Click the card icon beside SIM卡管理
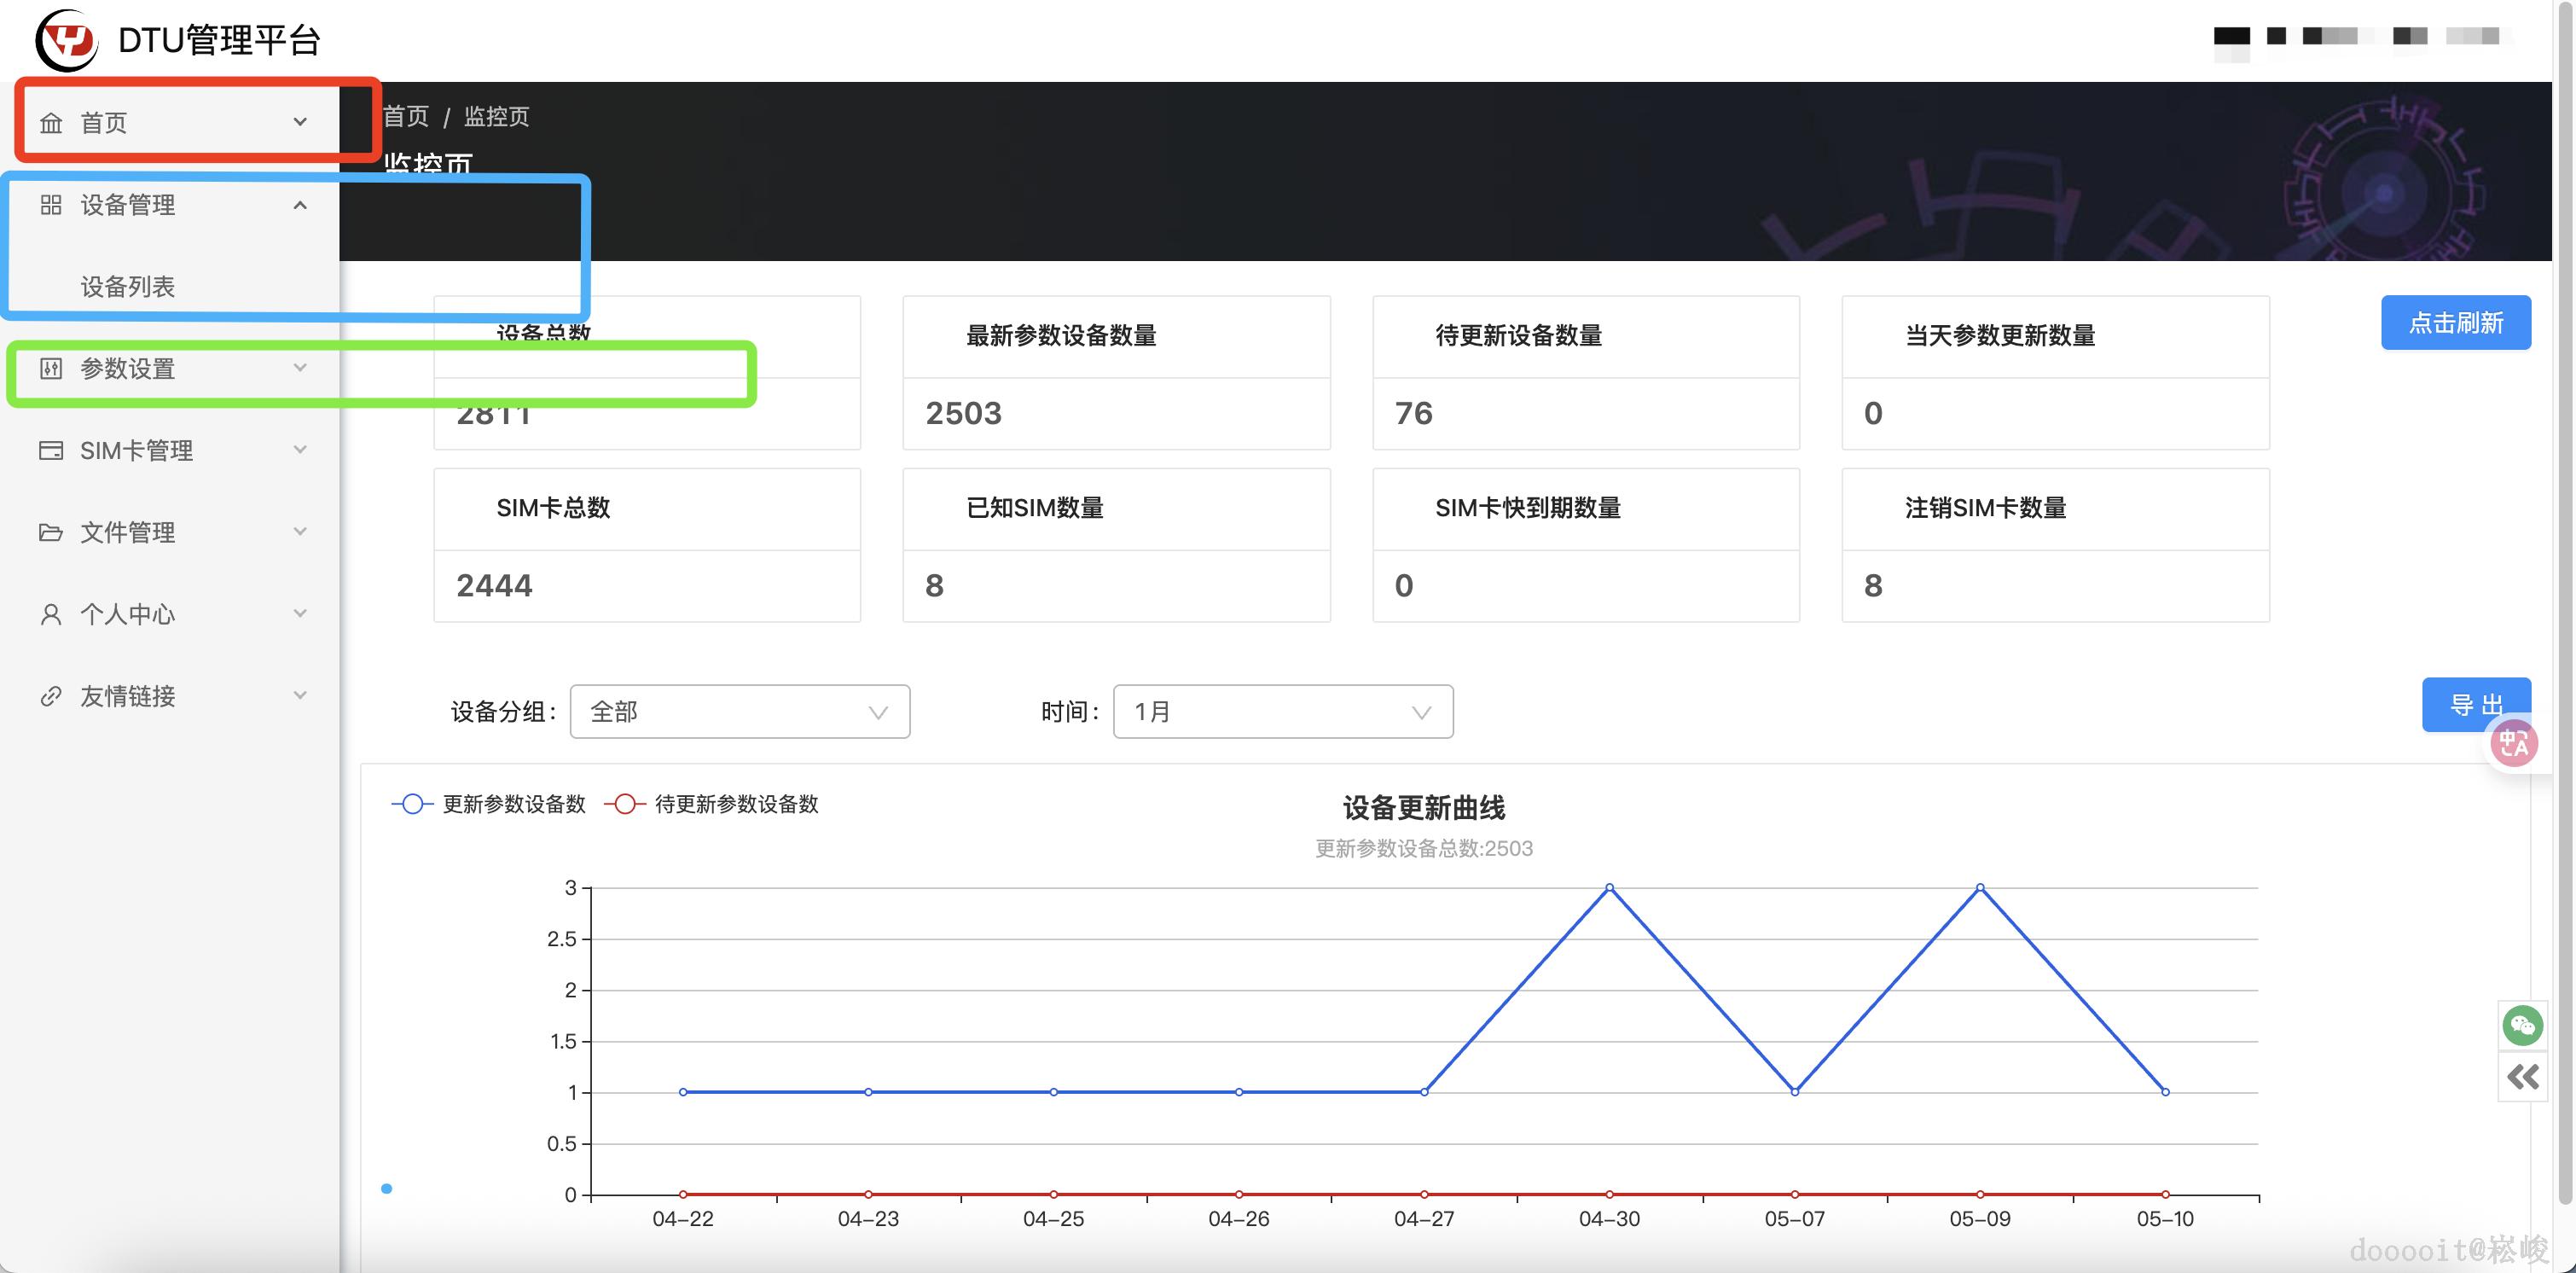The width and height of the screenshot is (2576, 1273). pos(50,450)
